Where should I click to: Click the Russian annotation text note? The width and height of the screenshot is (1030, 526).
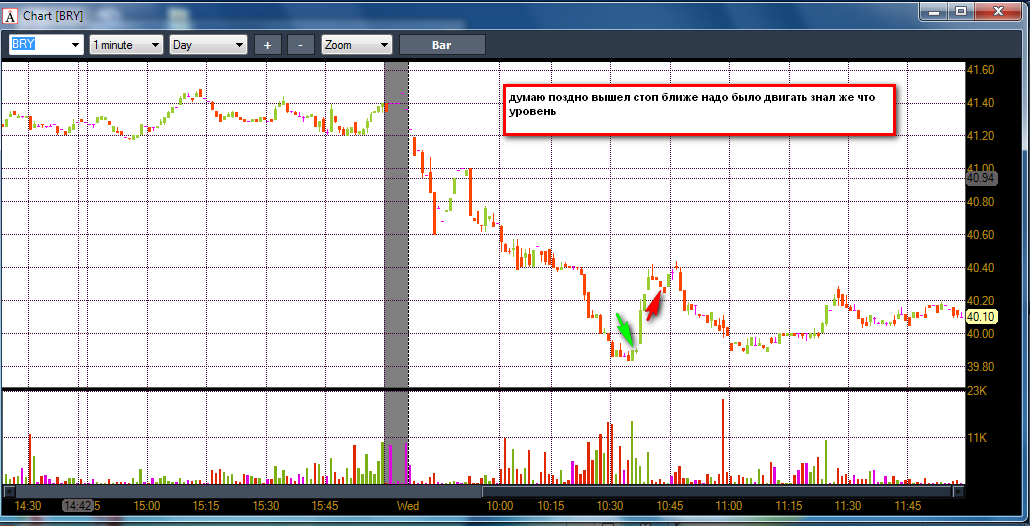(x=699, y=110)
